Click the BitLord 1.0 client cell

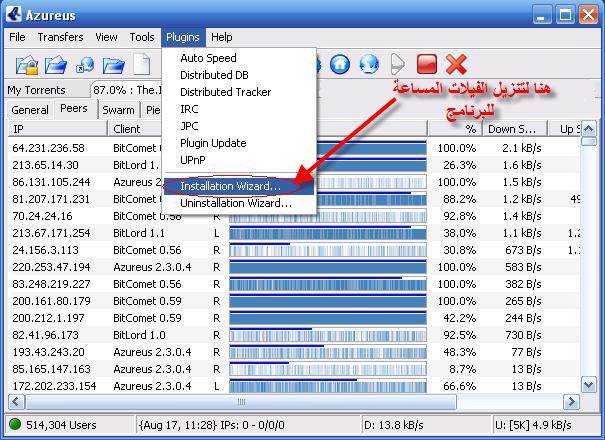(x=139, y=335)
